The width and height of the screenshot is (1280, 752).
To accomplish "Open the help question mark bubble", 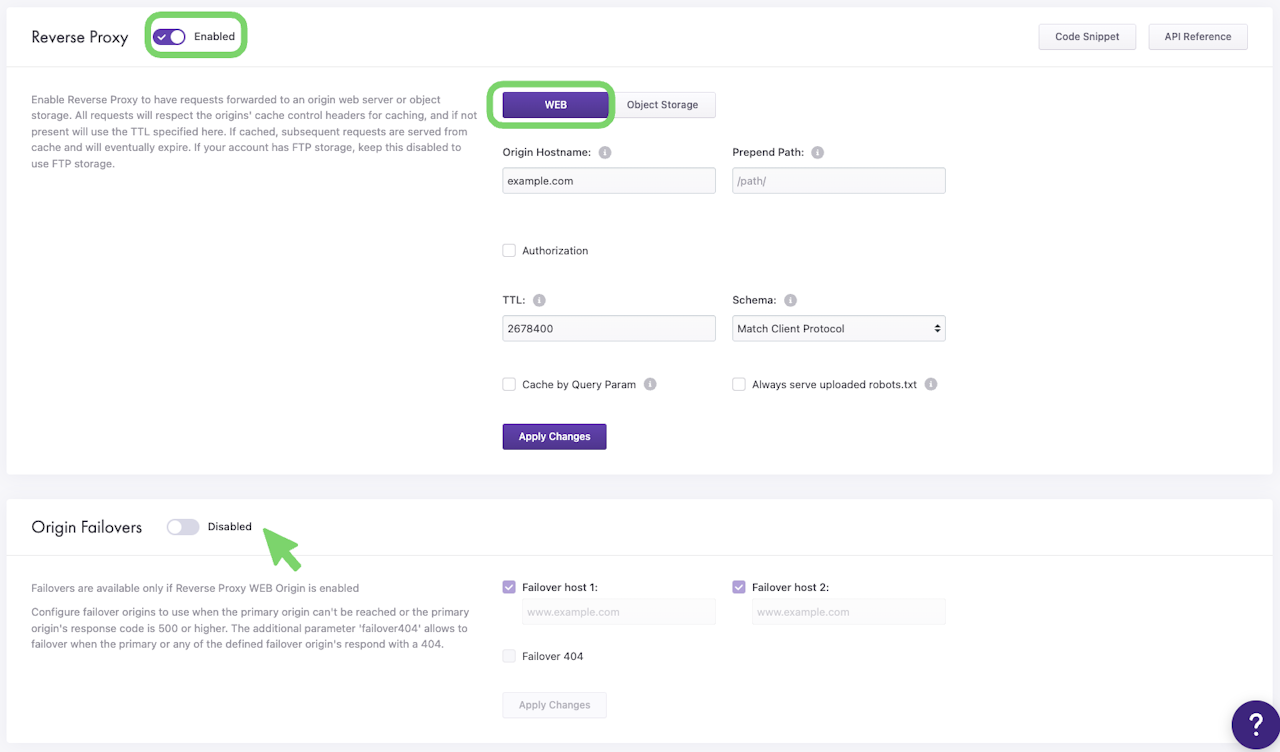I will [x=1255, y=724].
